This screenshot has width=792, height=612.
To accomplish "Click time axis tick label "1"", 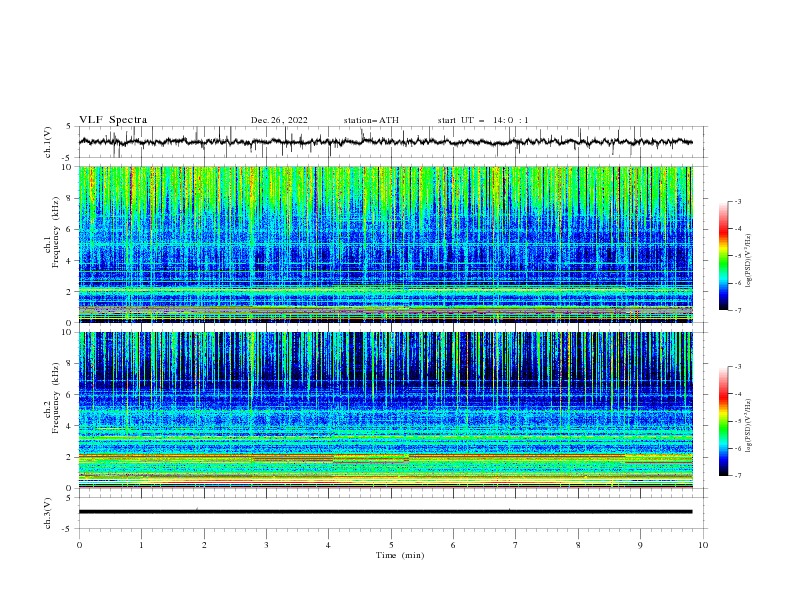I will [x=141, y=545].
